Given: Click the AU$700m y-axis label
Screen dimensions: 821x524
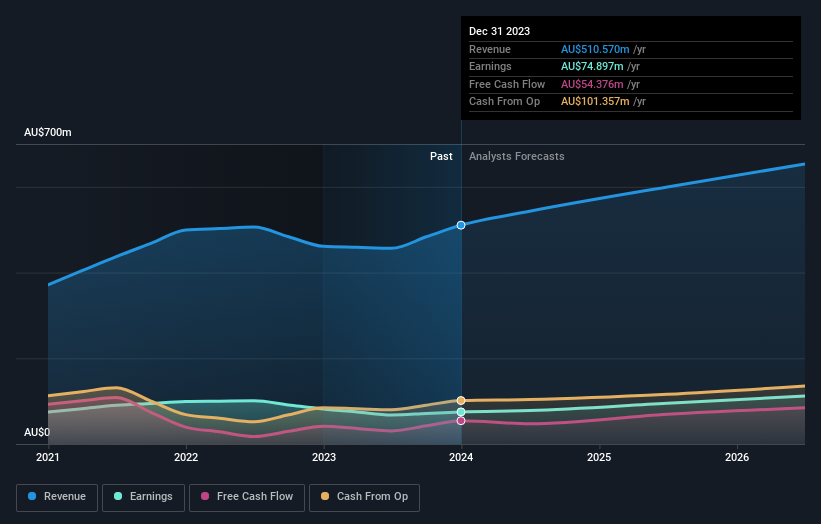Looking at the screenshot, I should [x=48, y=132].
